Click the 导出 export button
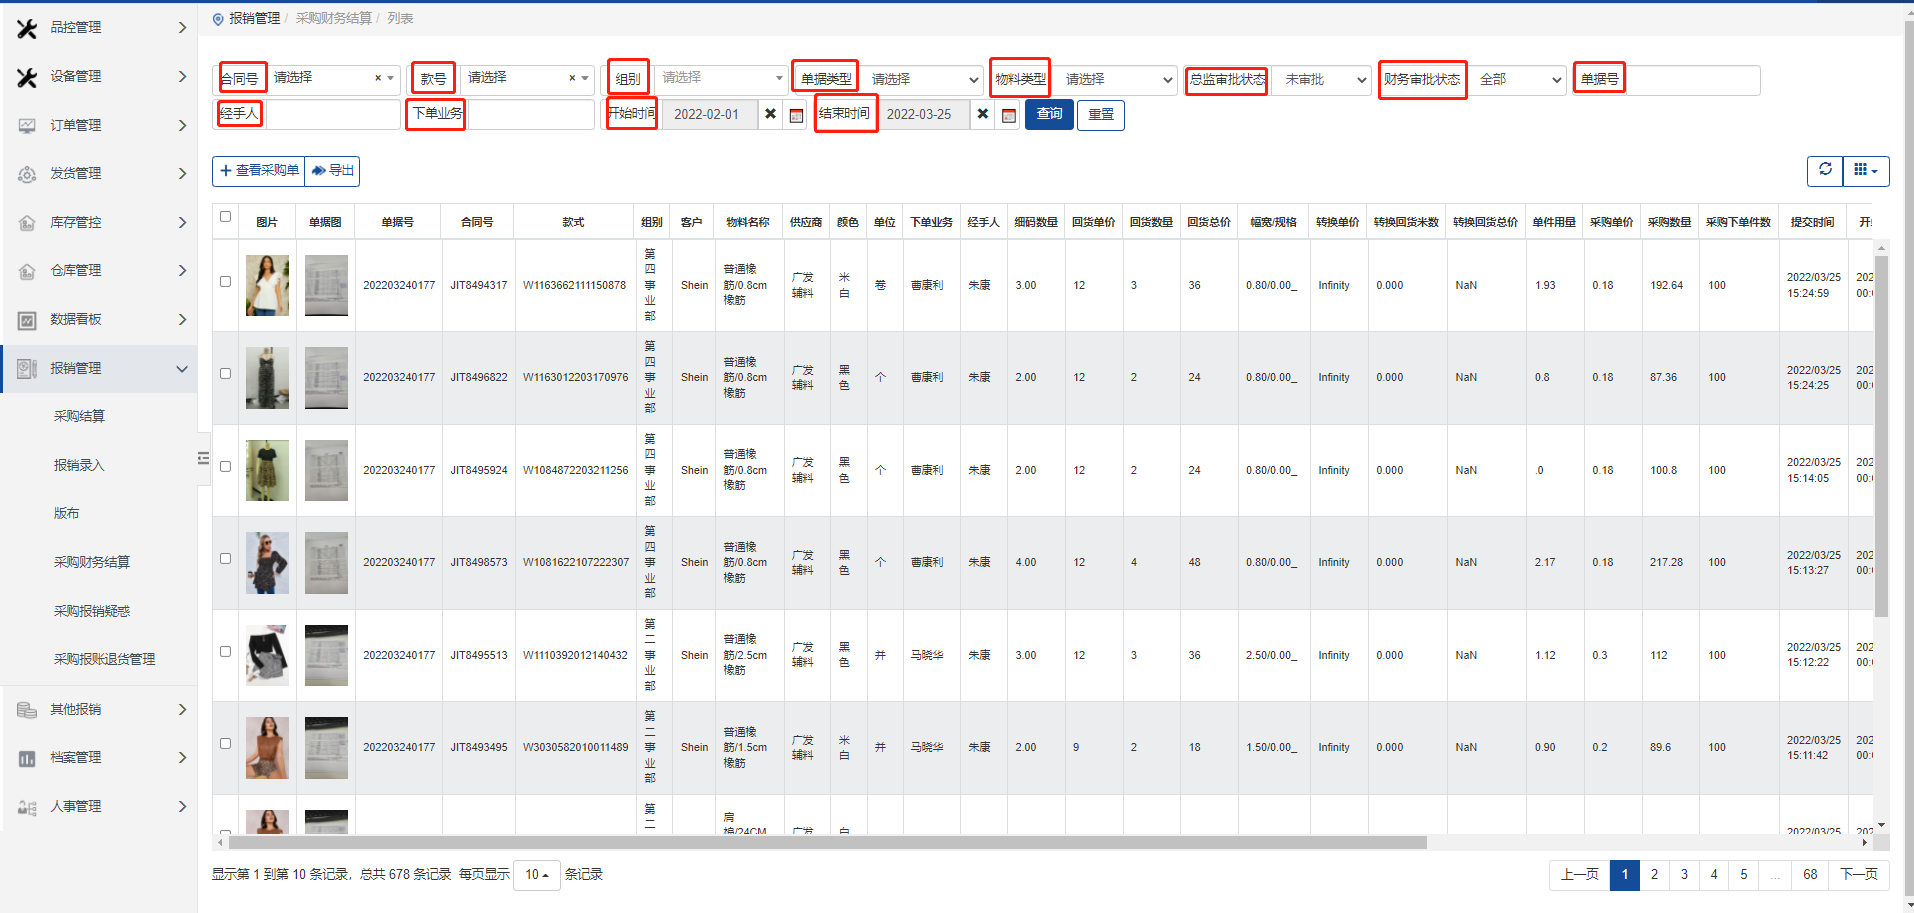The width and height of the screenshot is (1914, 913). (333, 171)
